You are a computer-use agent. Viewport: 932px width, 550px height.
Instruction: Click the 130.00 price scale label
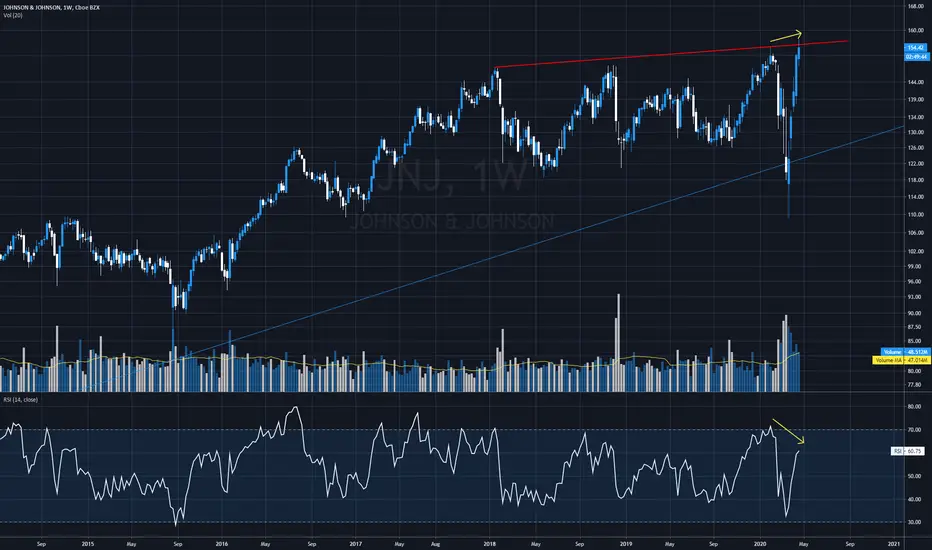(x=915, y=132)
